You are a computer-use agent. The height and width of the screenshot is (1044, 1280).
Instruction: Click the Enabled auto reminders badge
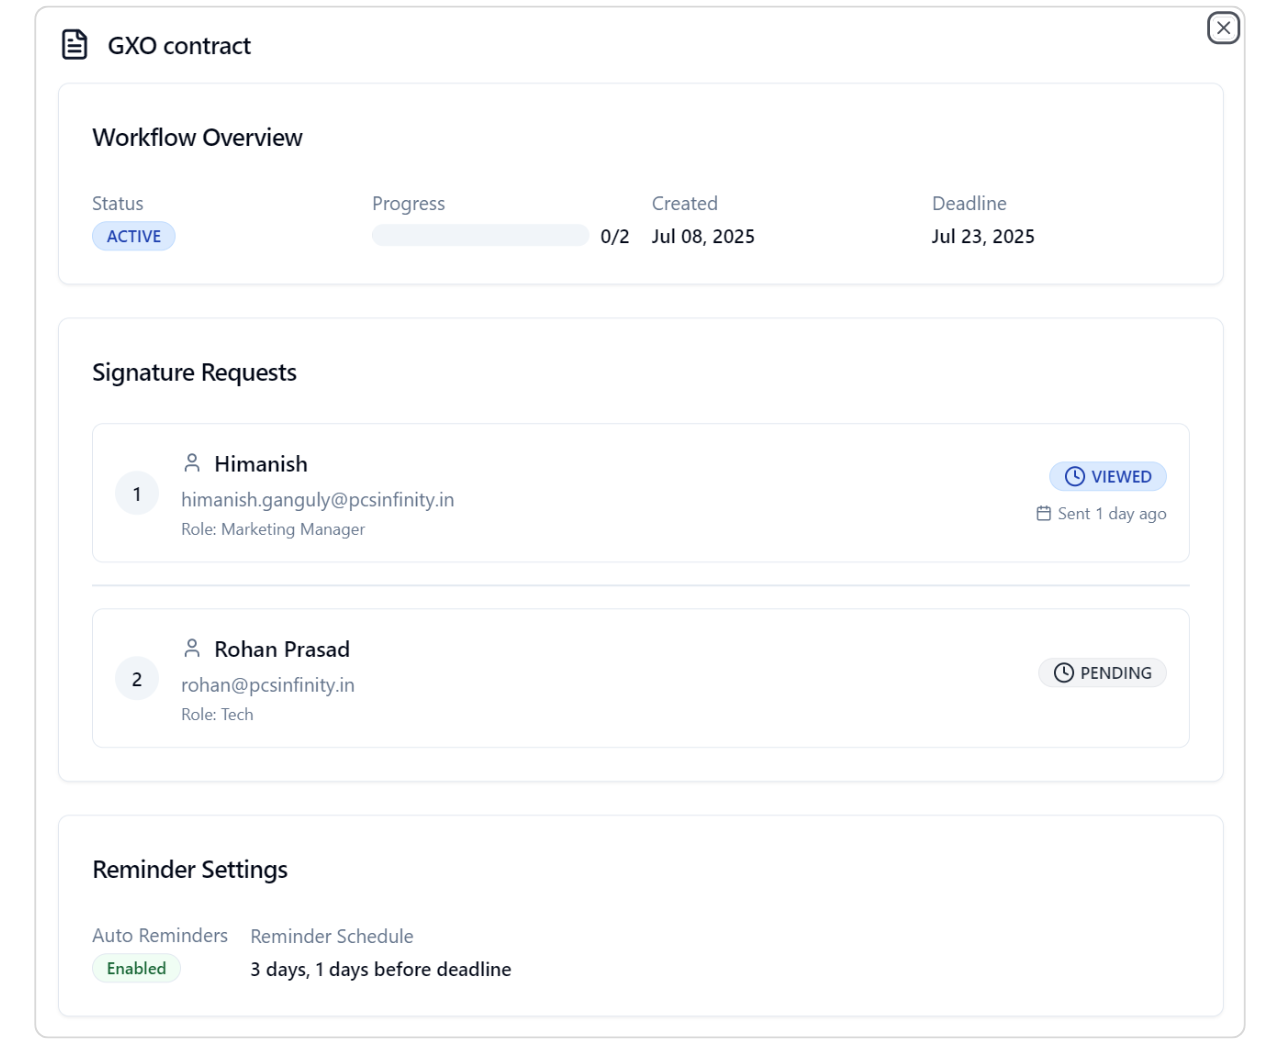[136, 968]
